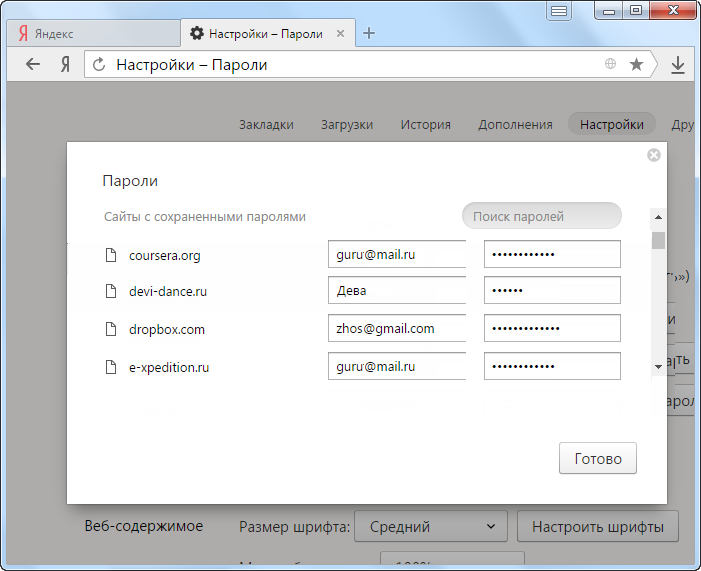Open the Дополнения section

pos(515,124)
